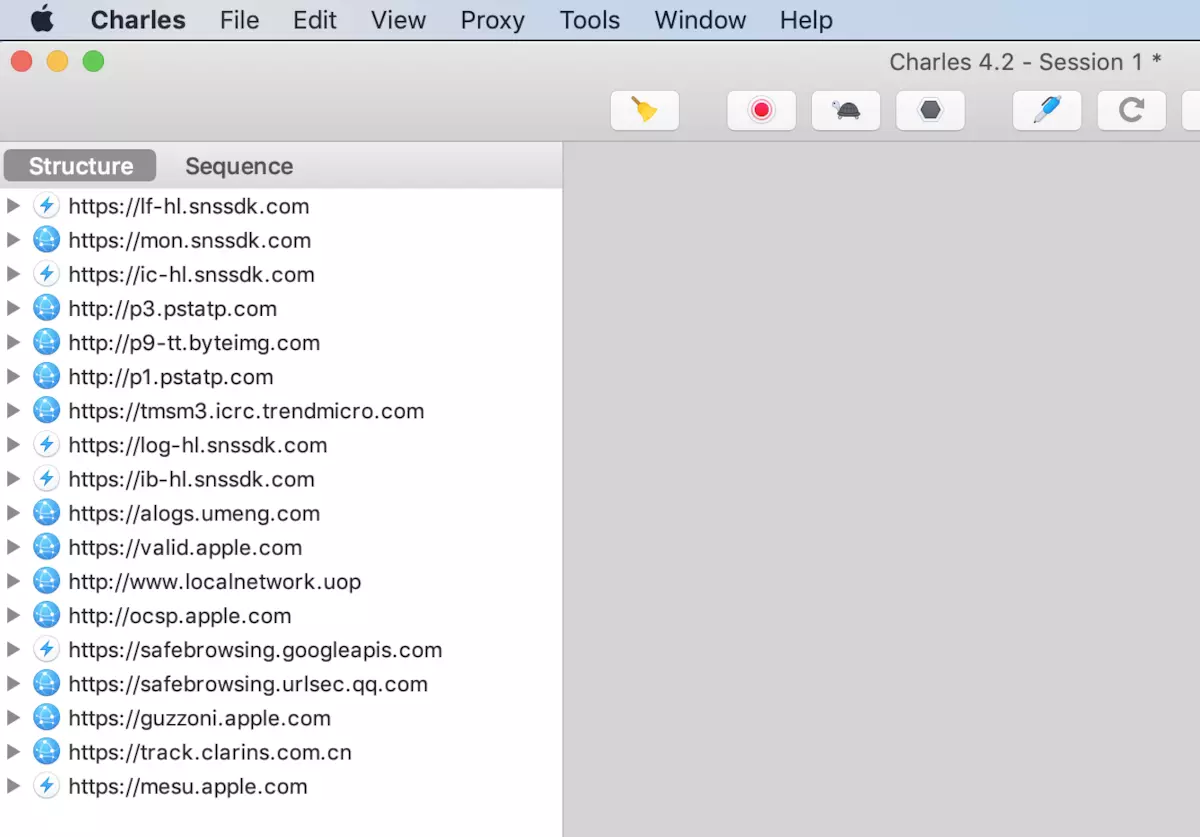Select the https://safebrowsing.urlsec.qq.com host text
This screenshot has width=1200, height=837.
coord(248,684)
